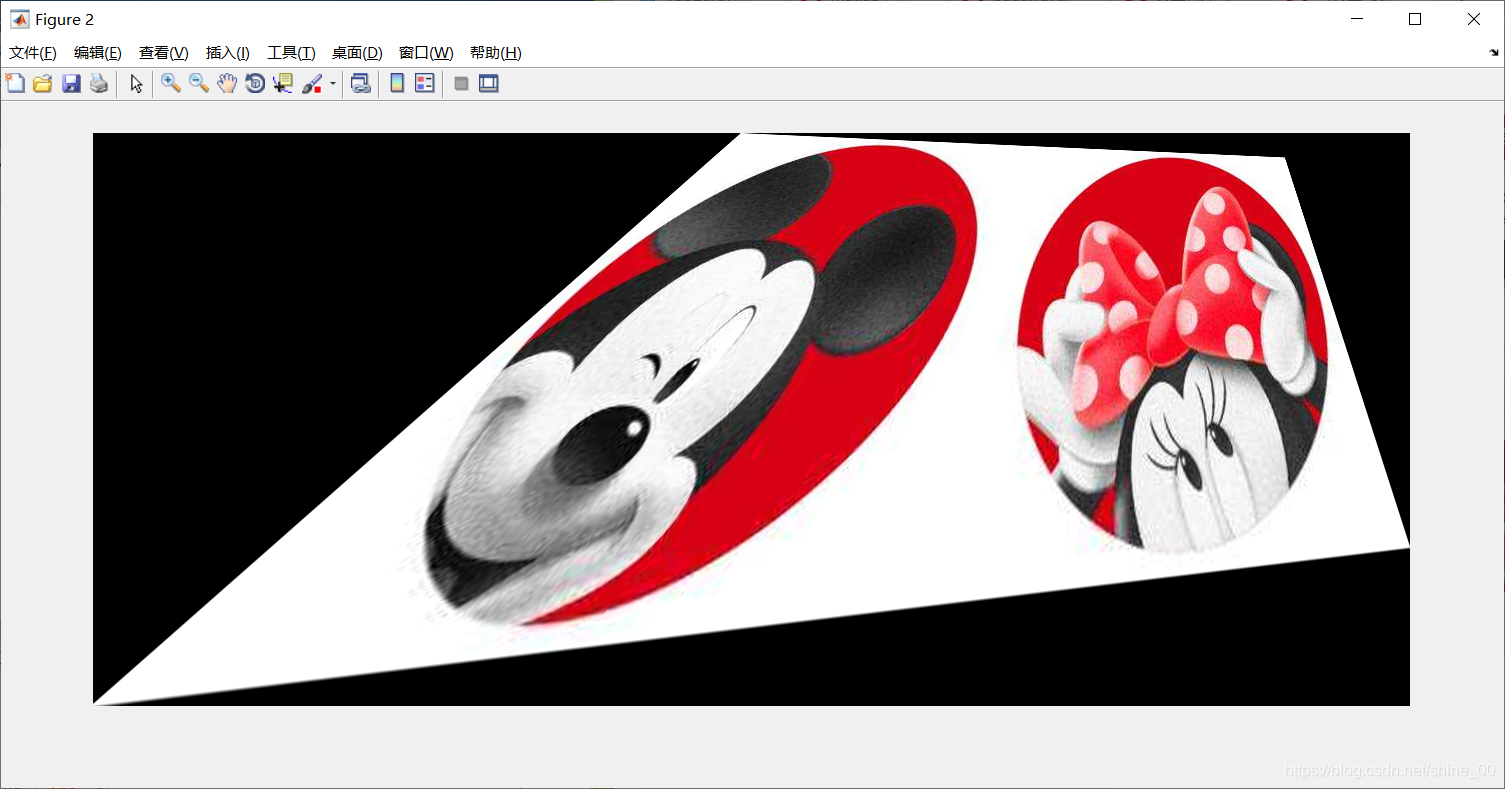The height and width of the screenshot is (789, 1505).
Task: Open the 插入(I) menu
Action: coord(228,53)
